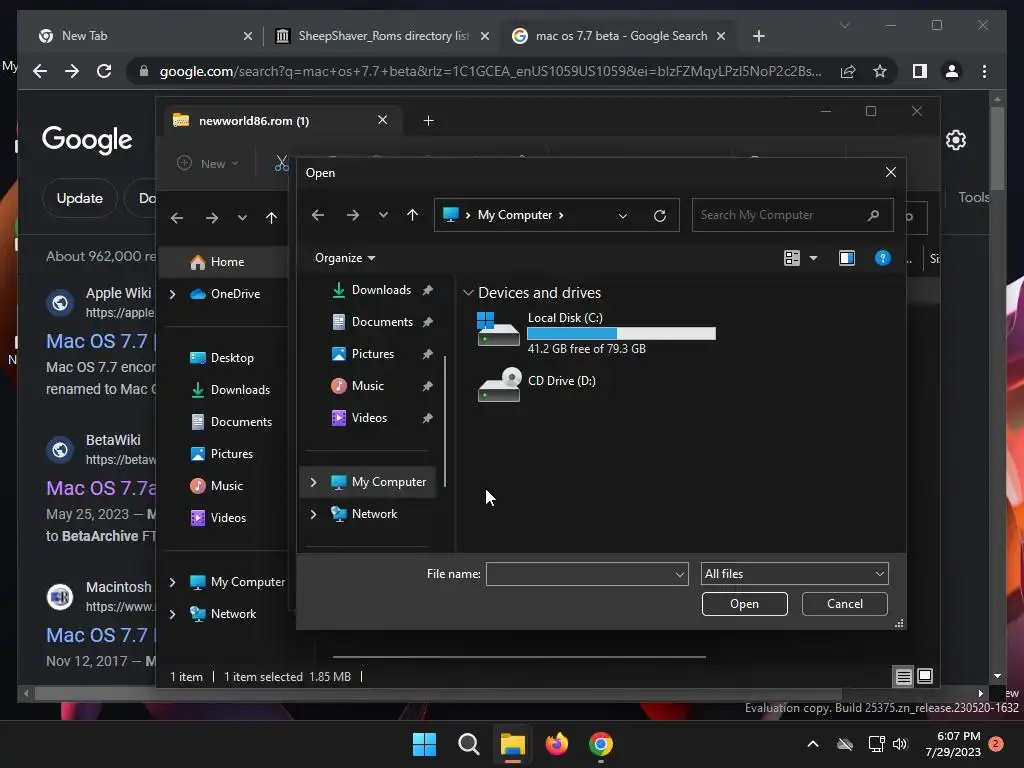
Task: Close the newworld86.rom (1) tab
Action: click(383, 120)
